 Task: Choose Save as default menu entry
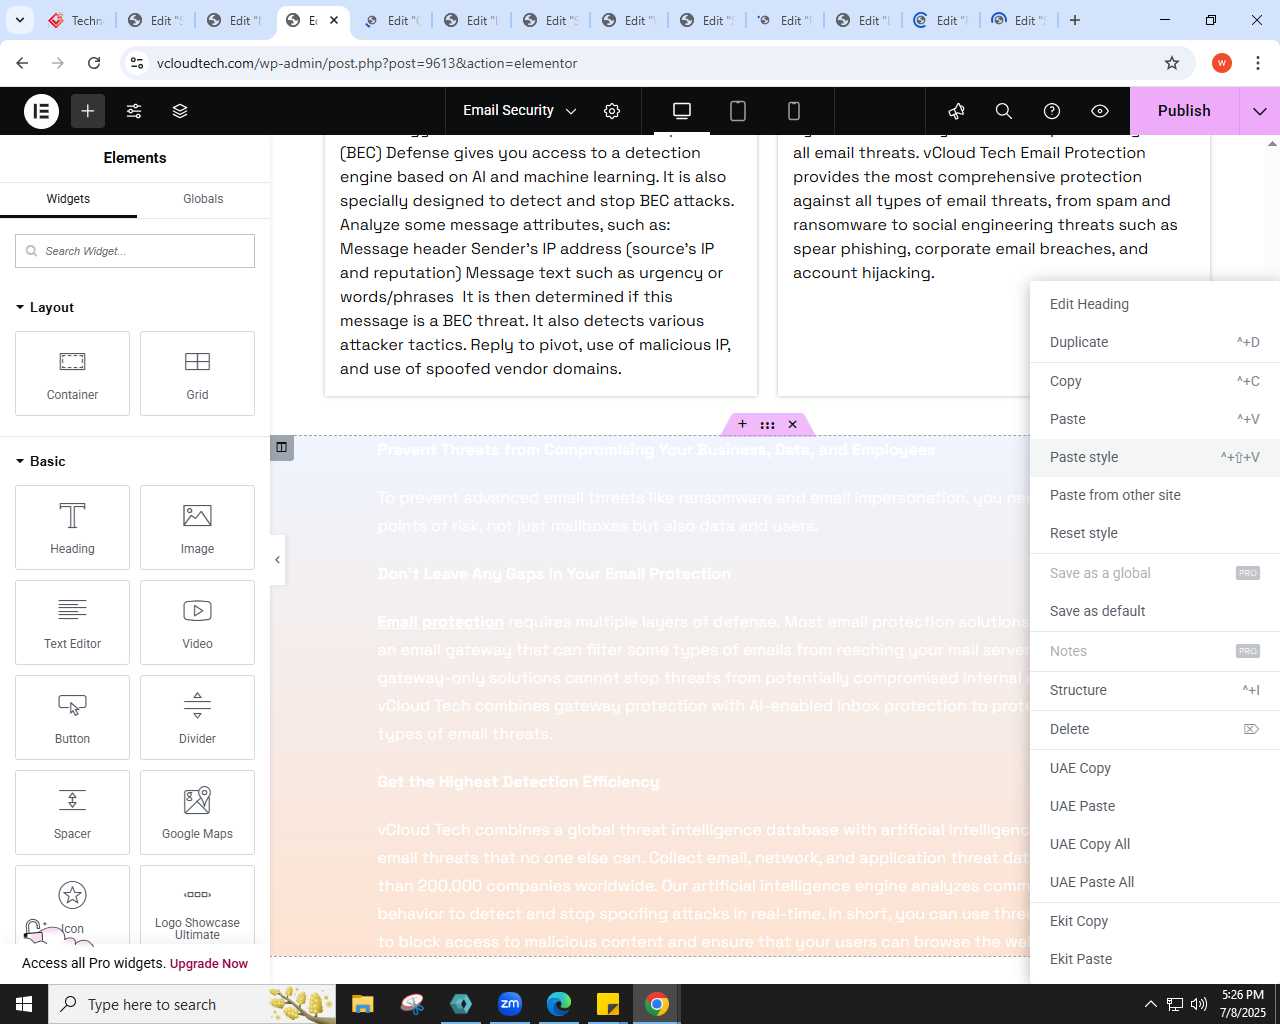tap(1155, 611)
